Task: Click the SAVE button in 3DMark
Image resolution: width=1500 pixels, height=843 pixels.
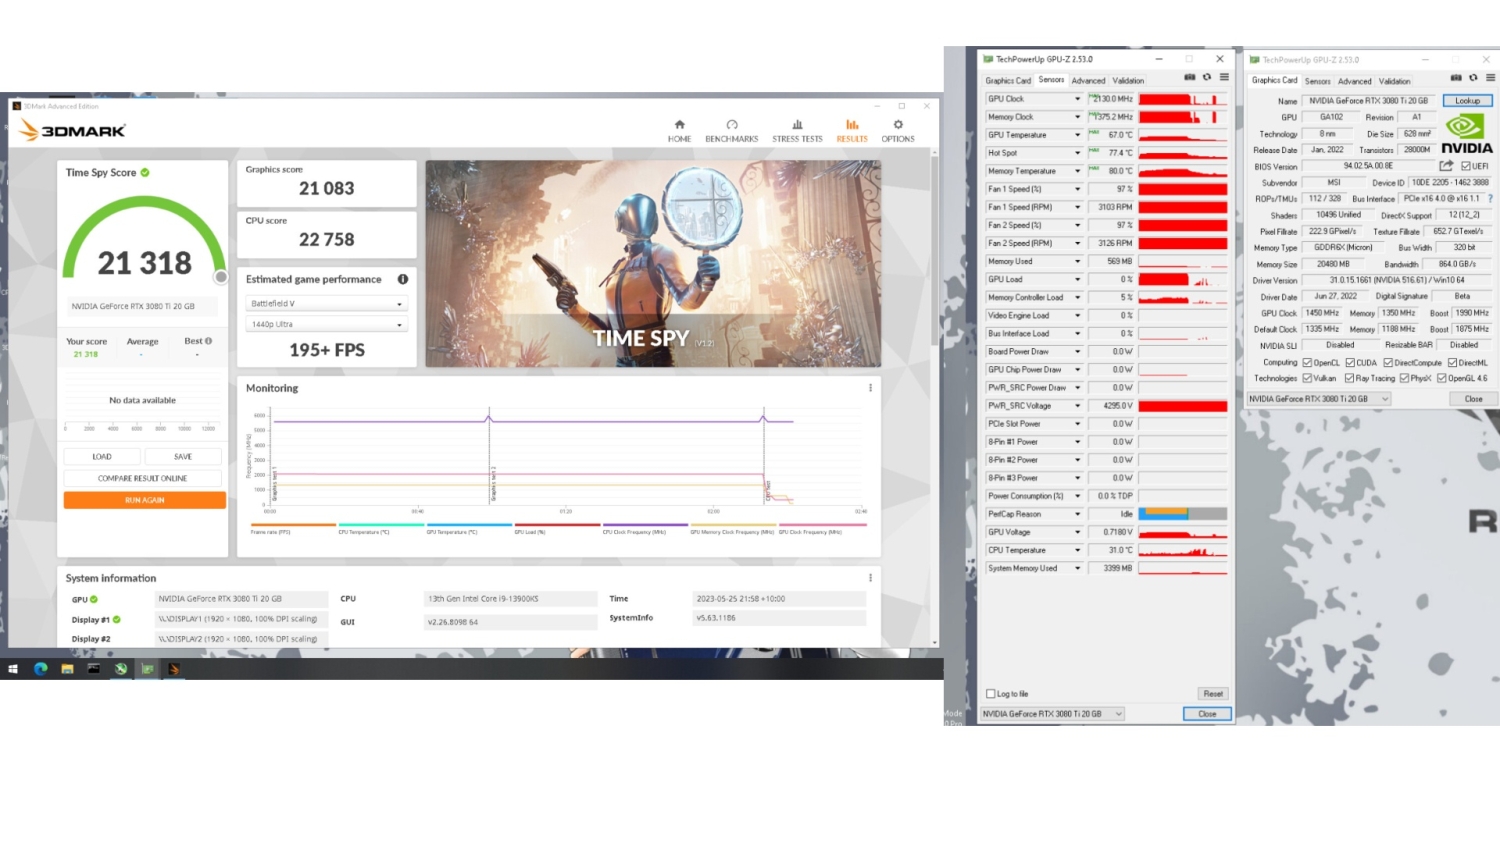Action: (x=183, y=456)
